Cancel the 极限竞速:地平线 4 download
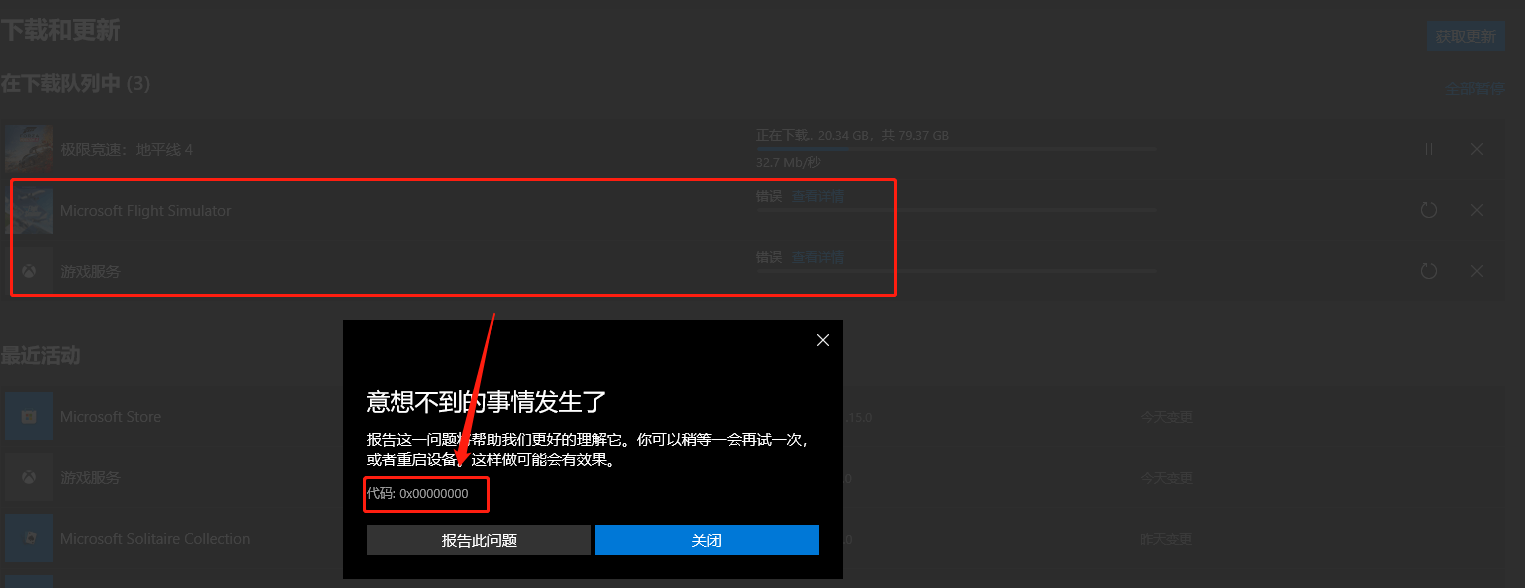Screen dimensions: 1525x588 [x=1477, y=149]
